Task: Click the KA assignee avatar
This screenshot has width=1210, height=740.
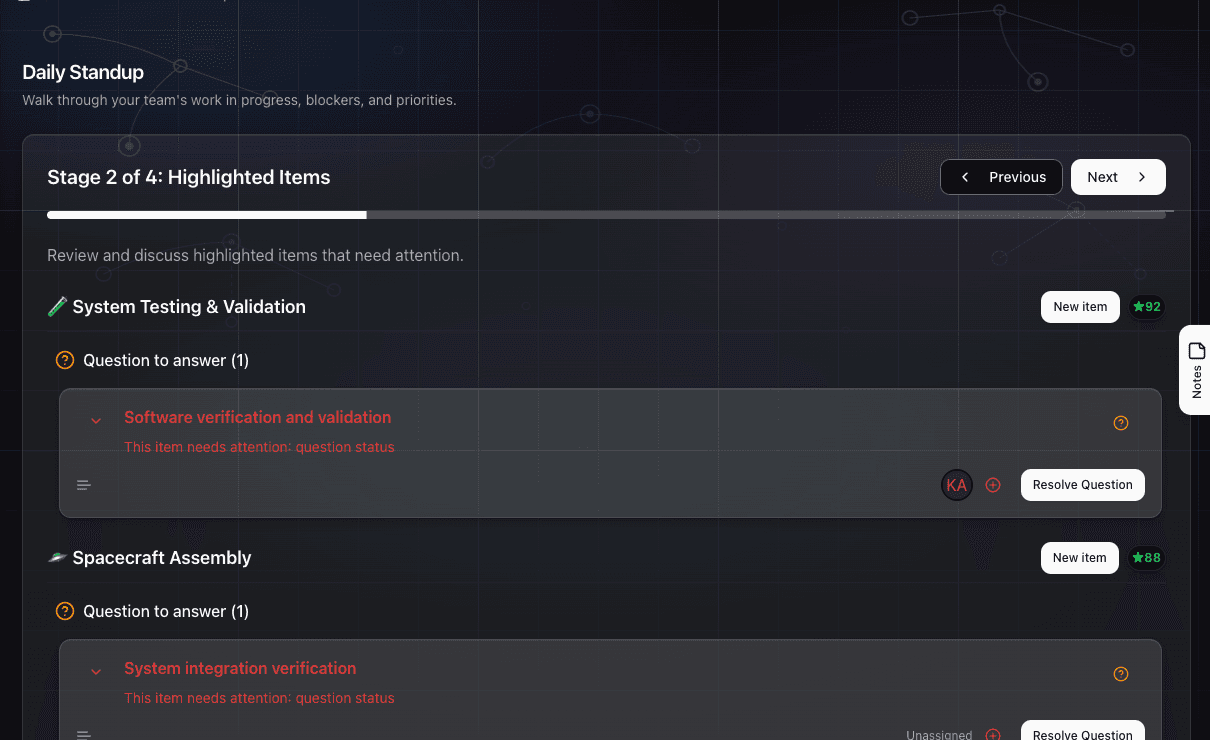Action: (956, 485)
